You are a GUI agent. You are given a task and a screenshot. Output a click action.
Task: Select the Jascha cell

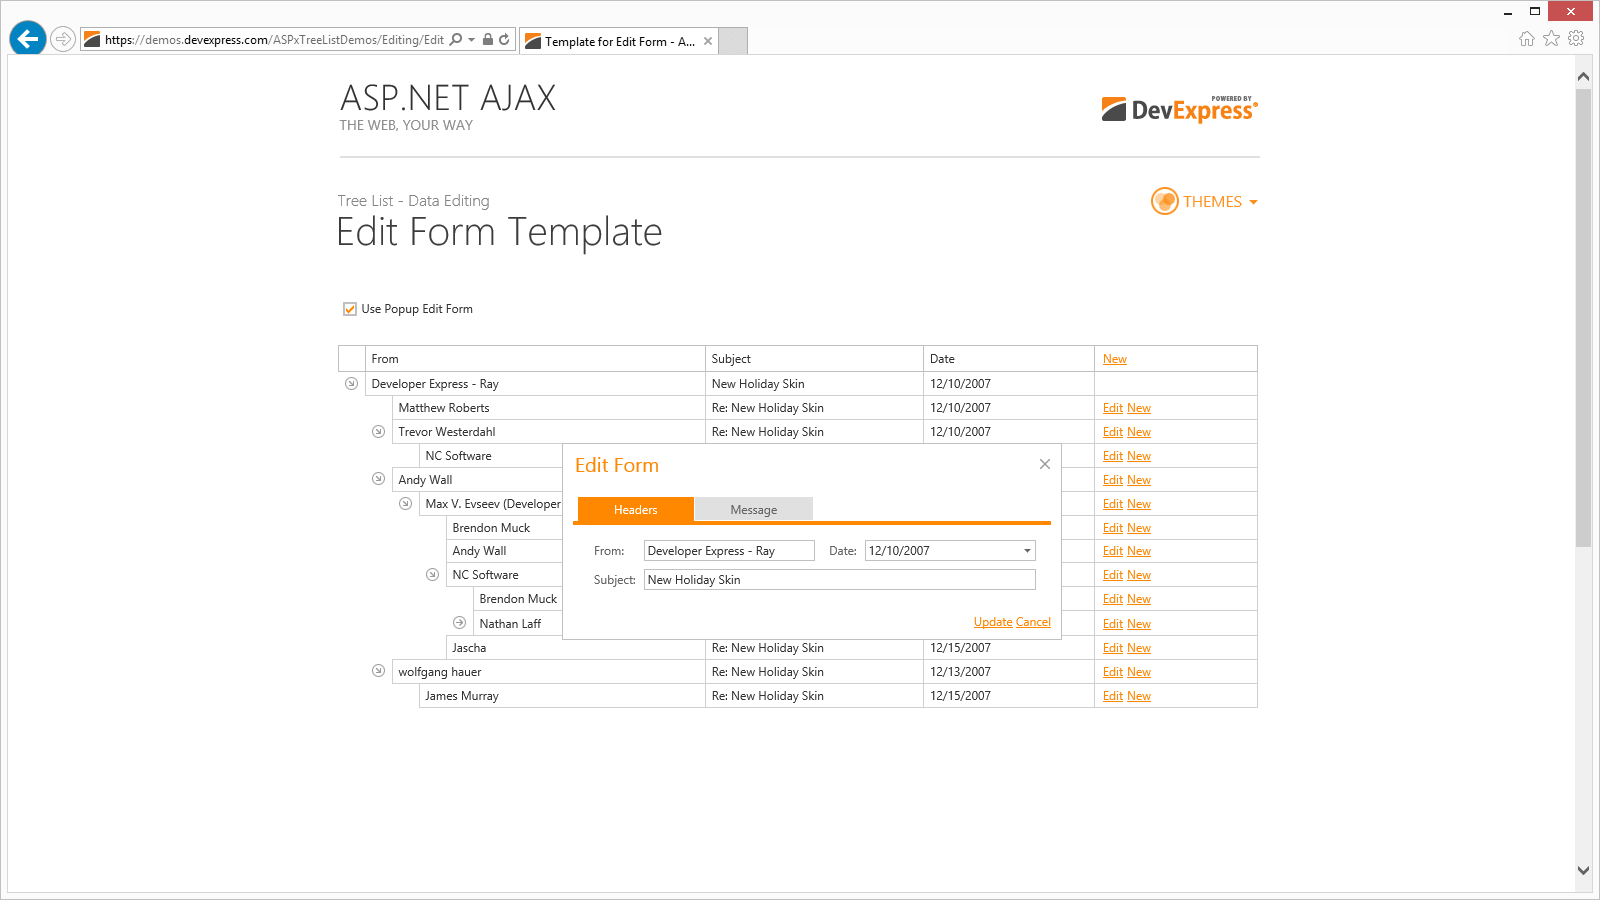(x=576, y=648)
